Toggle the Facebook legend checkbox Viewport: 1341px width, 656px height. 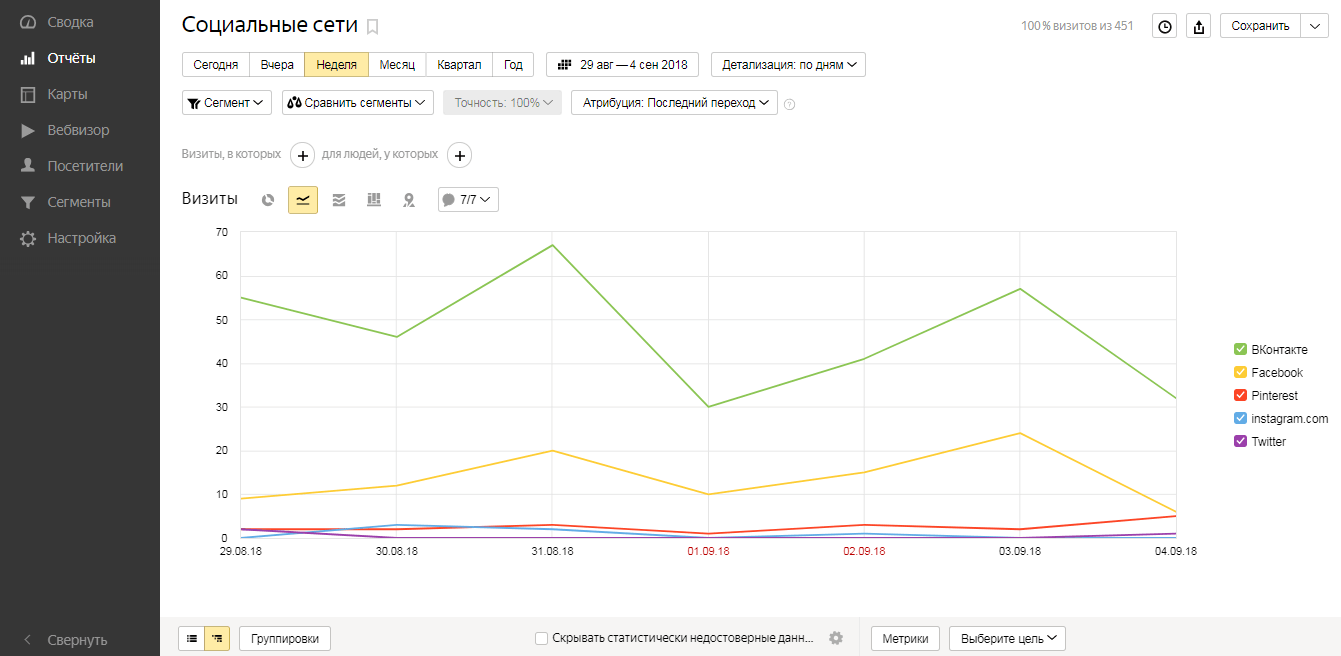tap(1240, 373)
